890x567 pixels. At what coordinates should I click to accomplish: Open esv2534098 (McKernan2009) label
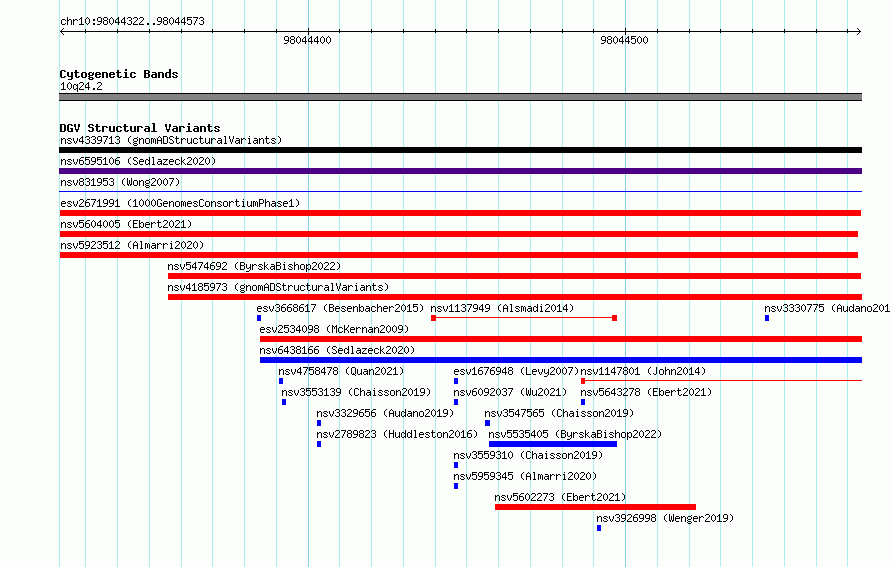(x=334, y=329)
